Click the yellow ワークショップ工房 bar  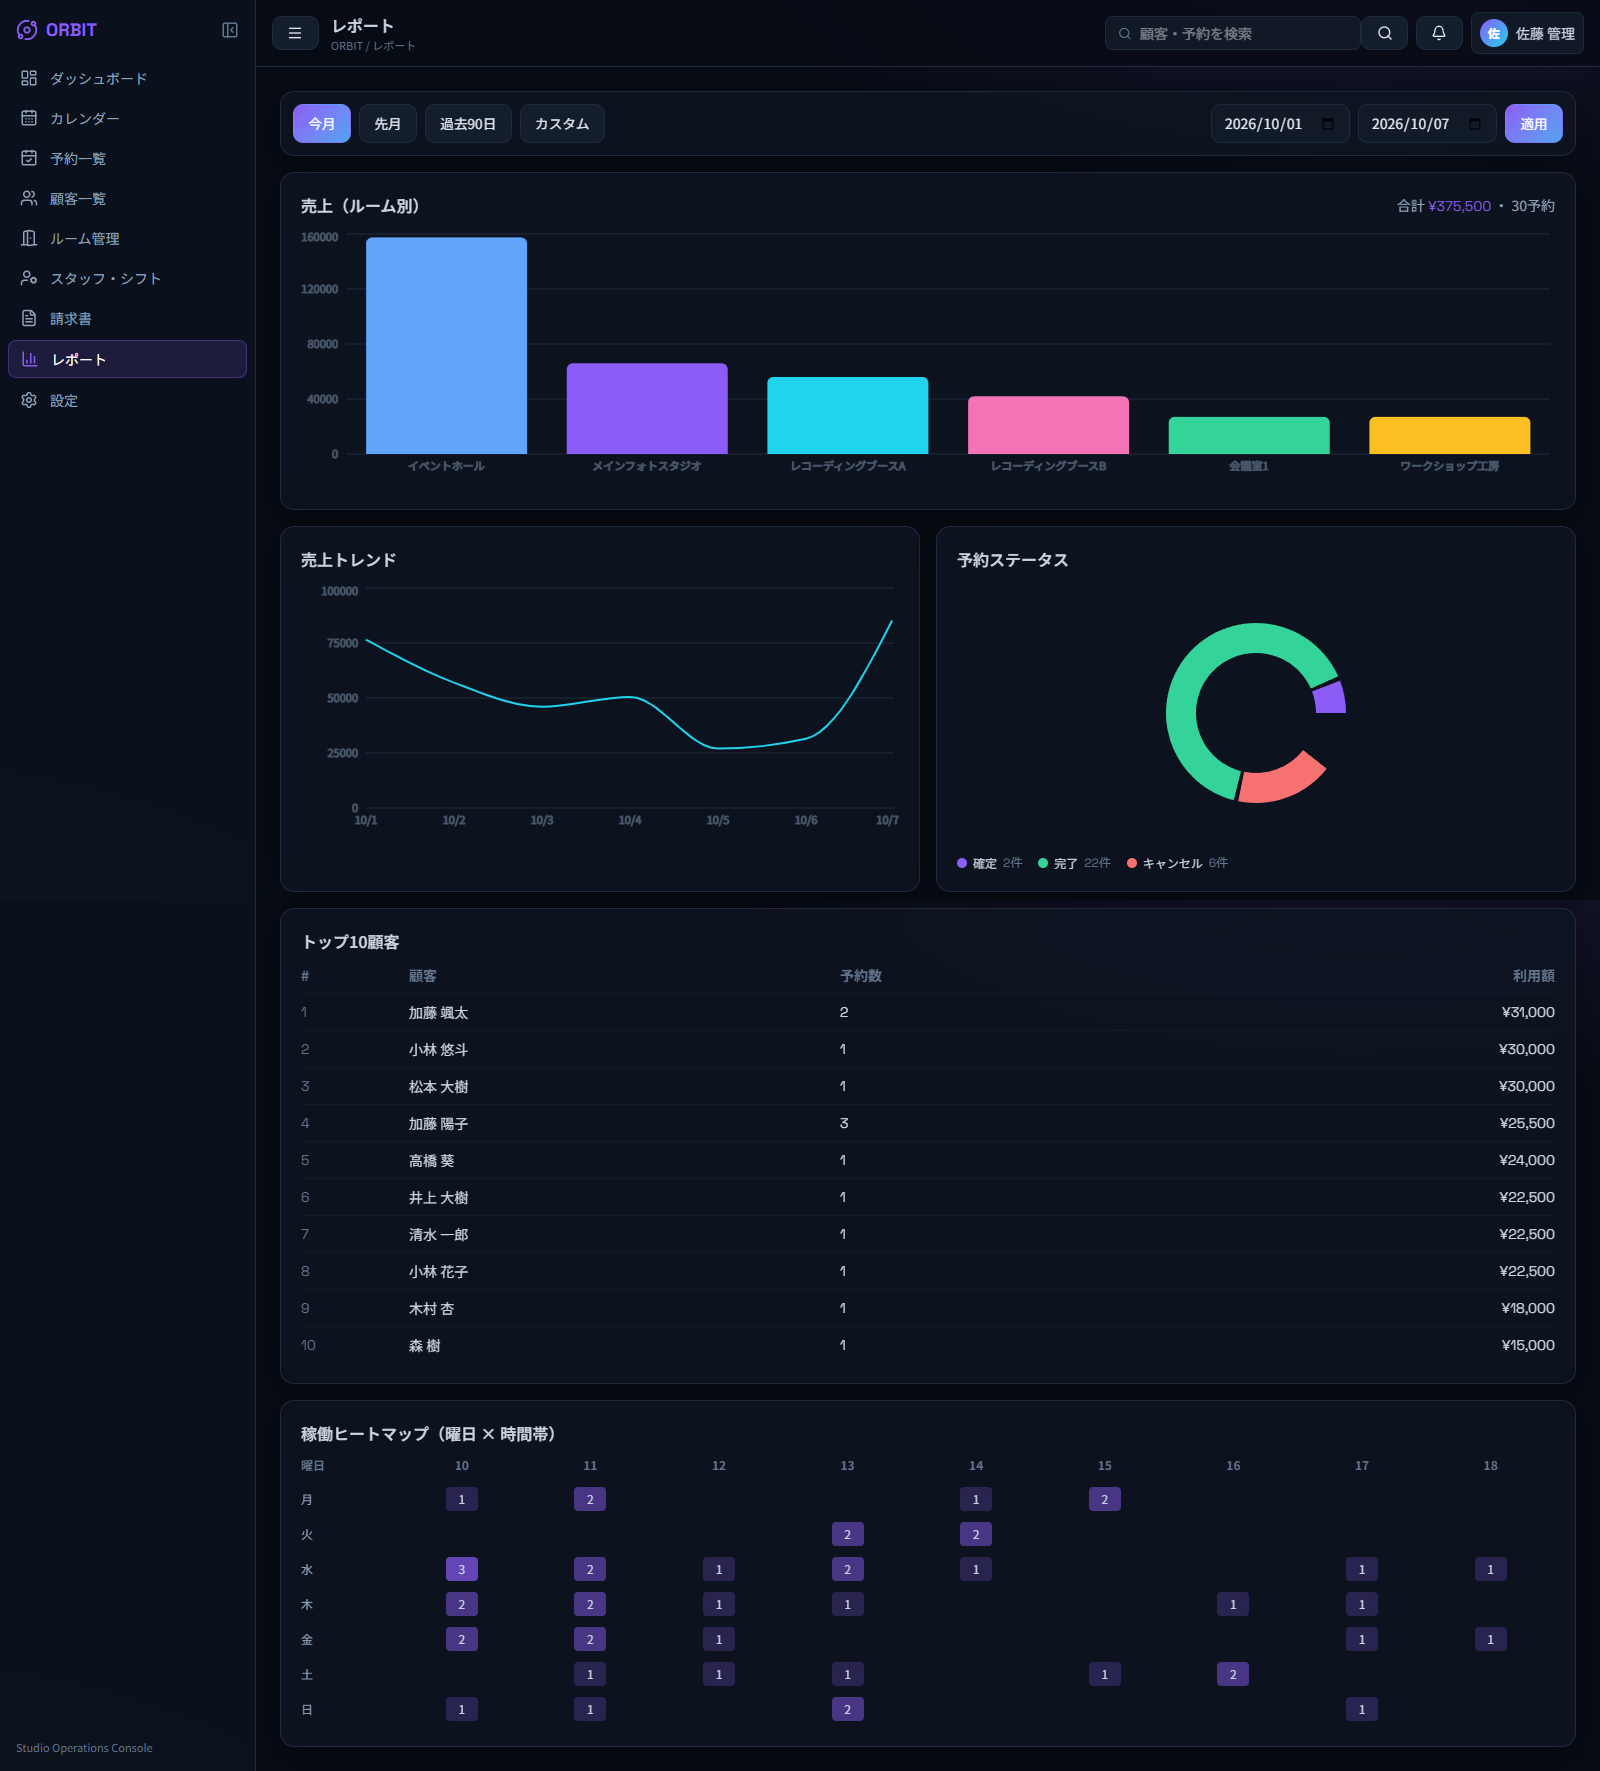[1450, 436]
